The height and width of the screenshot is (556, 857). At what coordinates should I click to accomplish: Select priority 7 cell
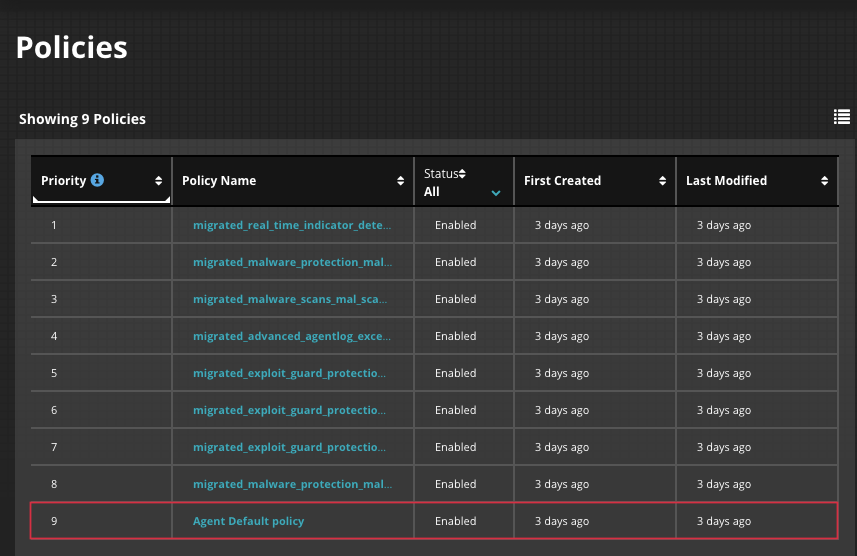pos(101,447)
